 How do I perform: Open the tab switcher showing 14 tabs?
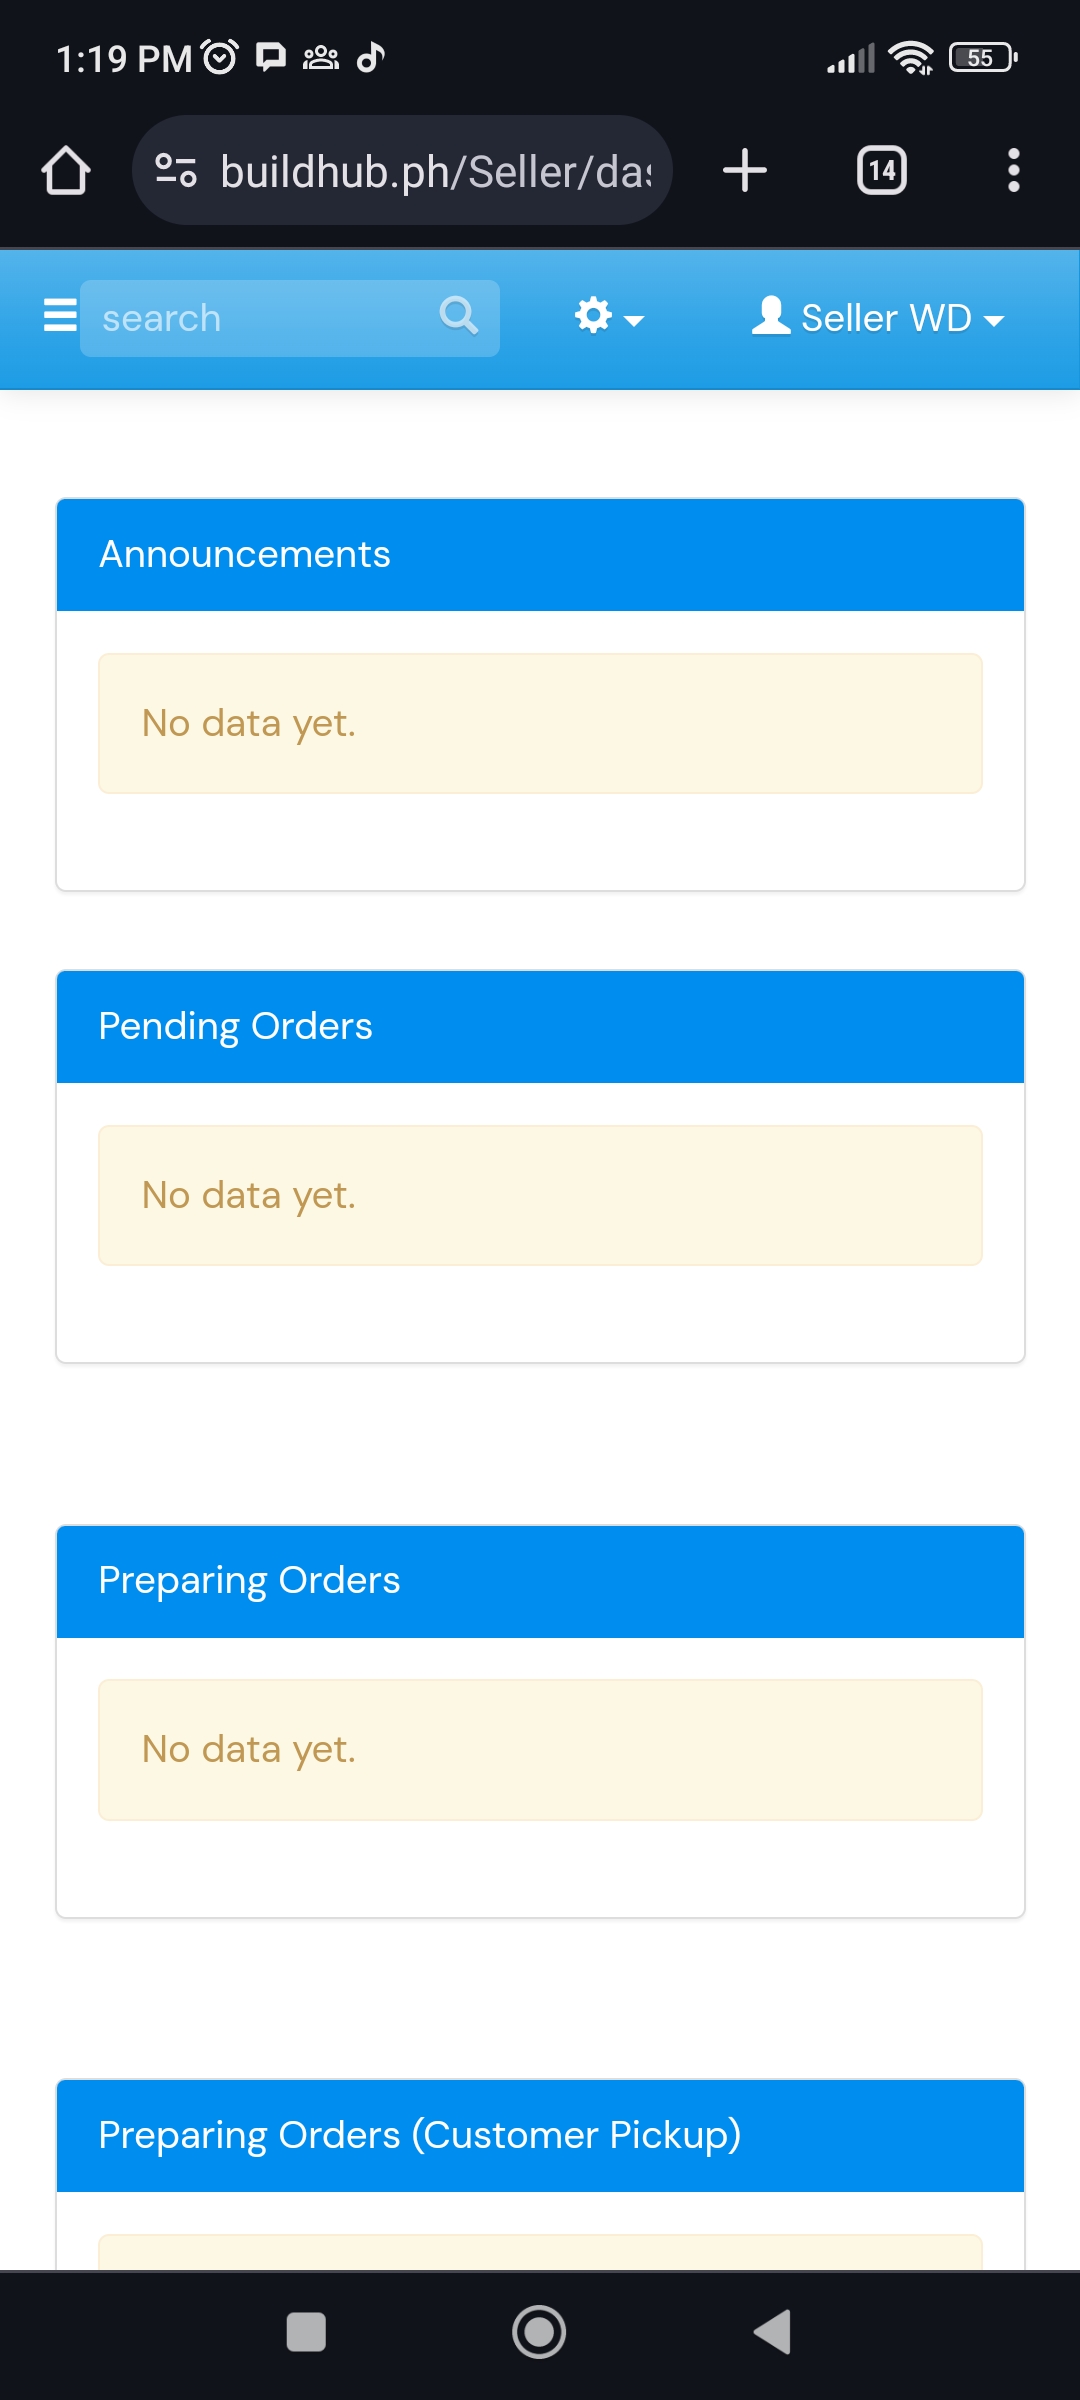(x=881, y=171)
